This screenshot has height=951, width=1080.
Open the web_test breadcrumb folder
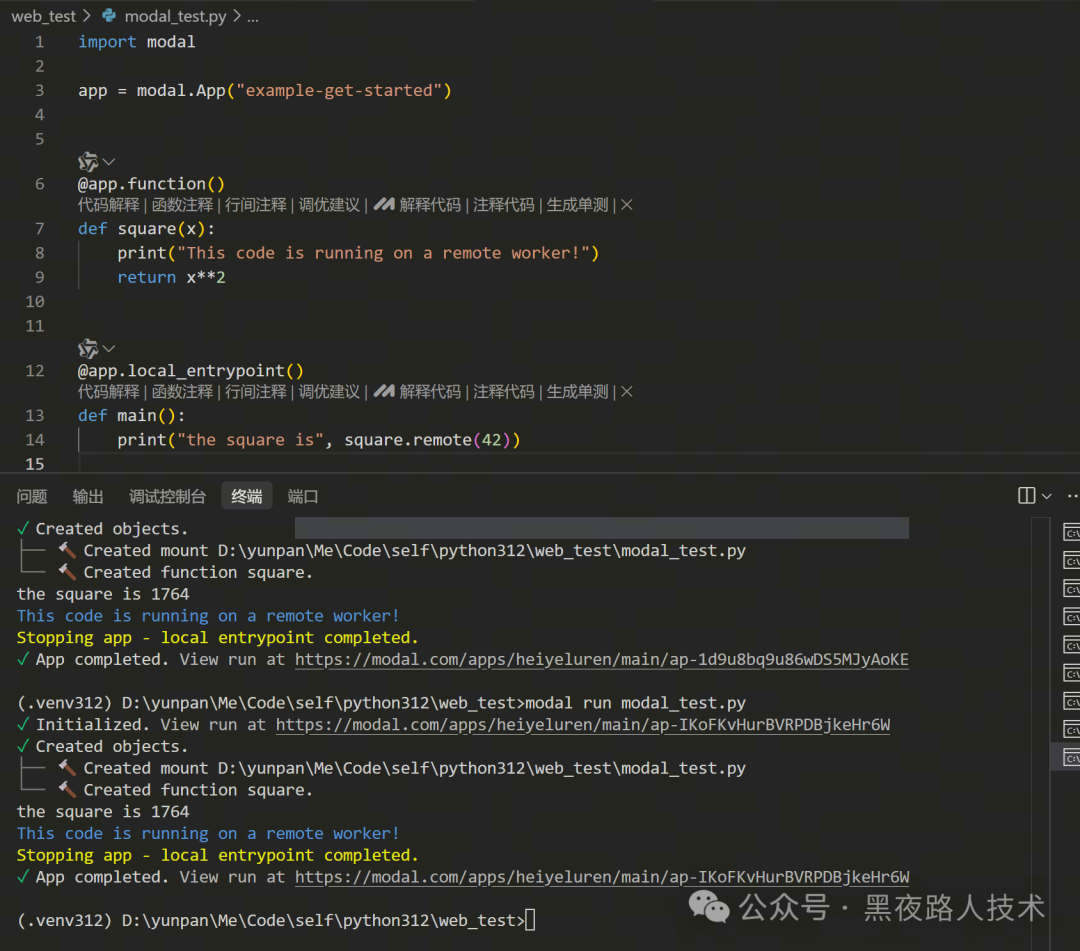[x=43, y=17]
